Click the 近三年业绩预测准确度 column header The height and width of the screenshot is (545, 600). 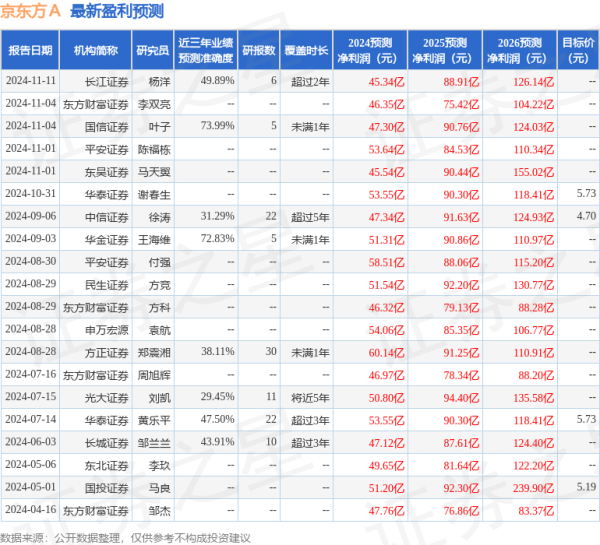tap(204, 50)
